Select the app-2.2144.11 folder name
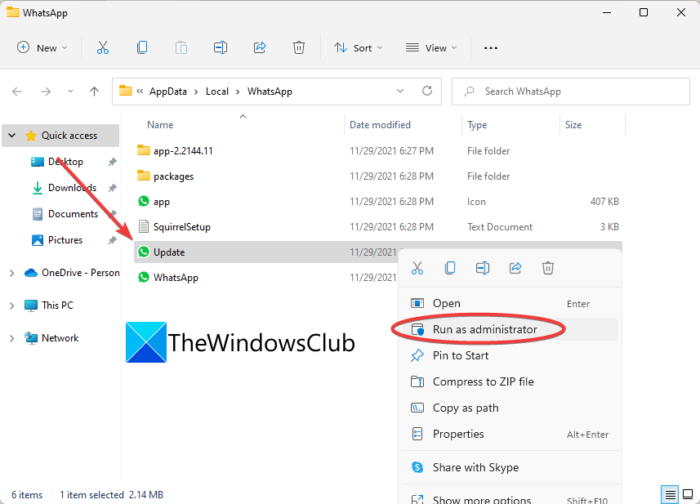Screen dimensions: 700x504 (183, 151)
